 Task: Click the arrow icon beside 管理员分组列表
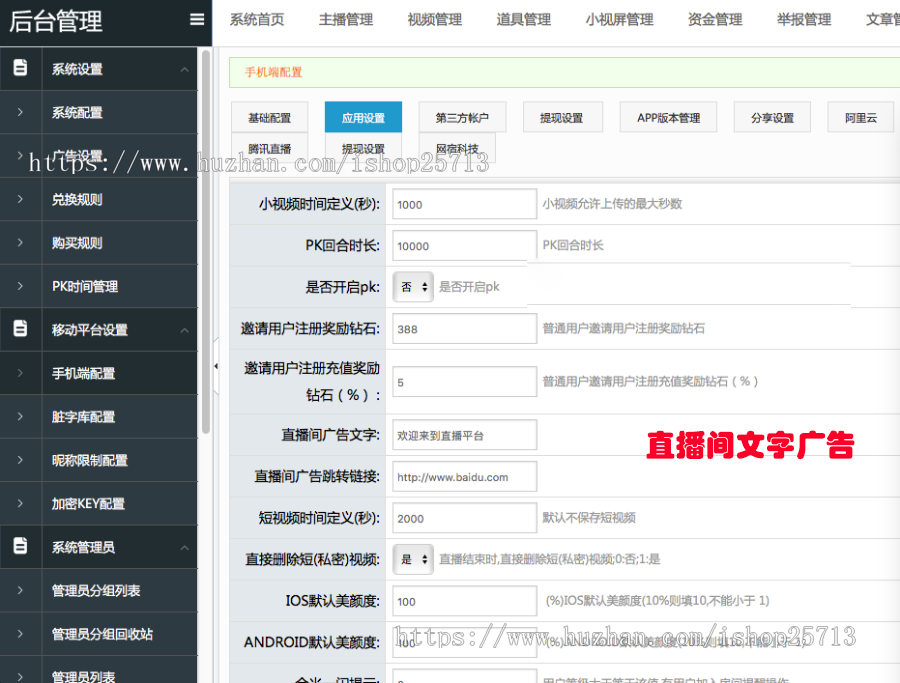20,591
